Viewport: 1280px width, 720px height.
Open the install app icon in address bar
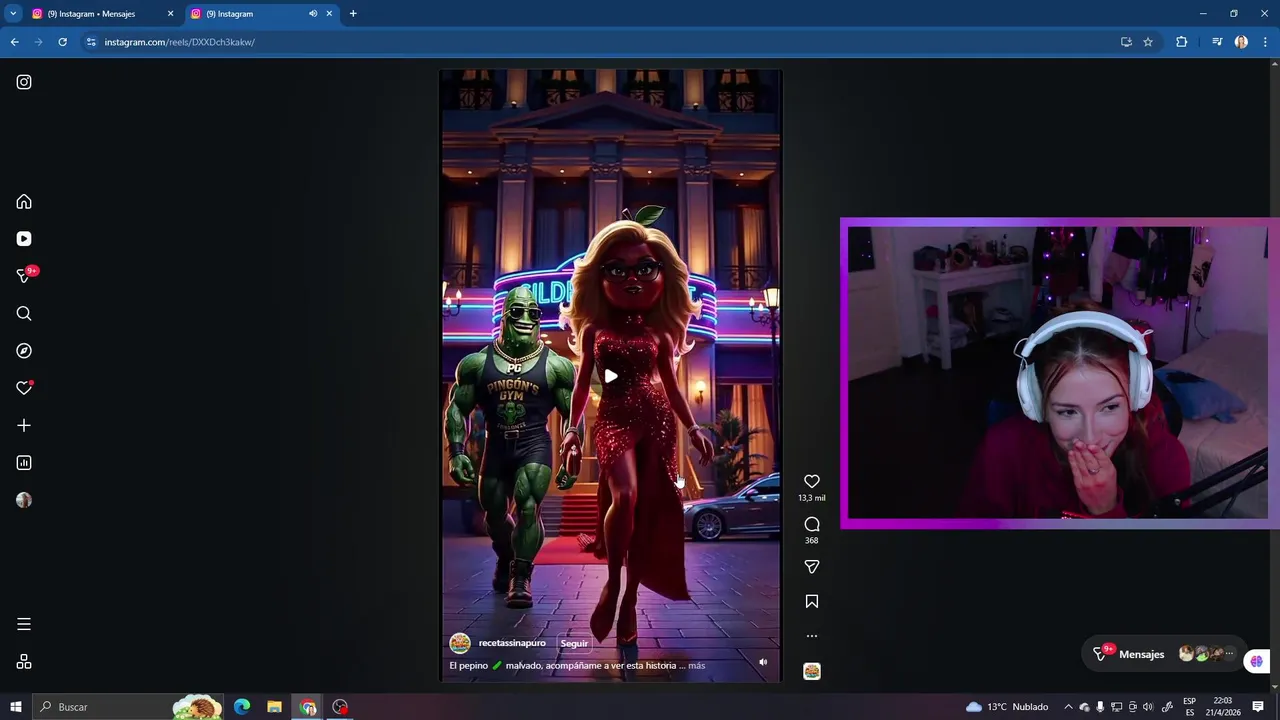pos(1126,42)
